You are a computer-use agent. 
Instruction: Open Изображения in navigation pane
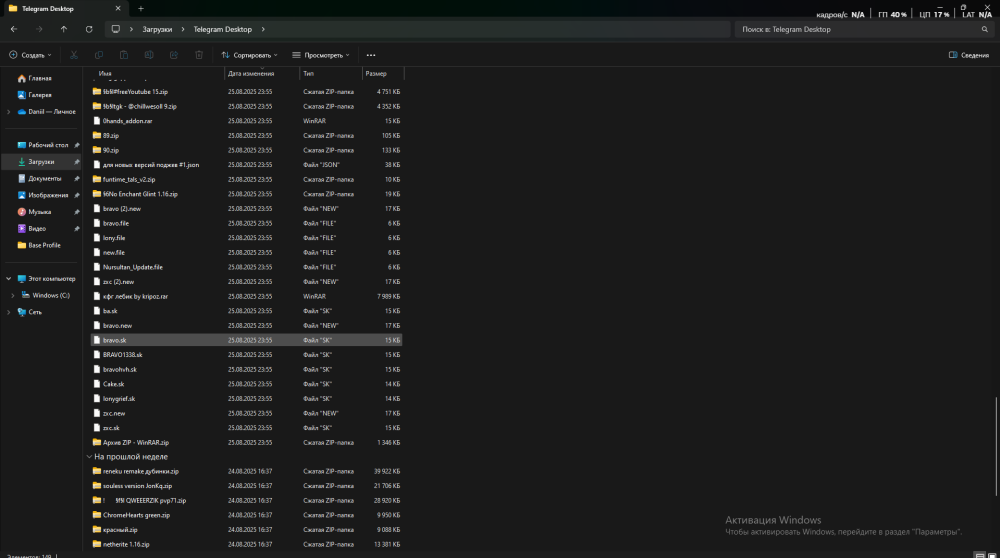(x=48, y=195)
